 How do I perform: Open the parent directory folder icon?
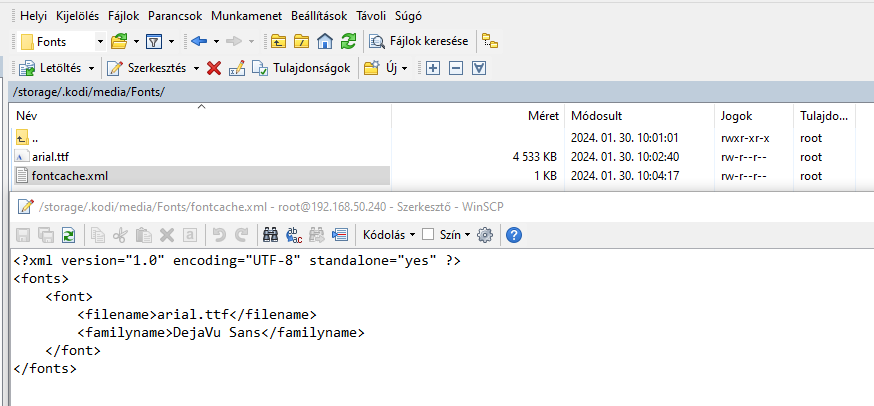(x=278, y=41)
